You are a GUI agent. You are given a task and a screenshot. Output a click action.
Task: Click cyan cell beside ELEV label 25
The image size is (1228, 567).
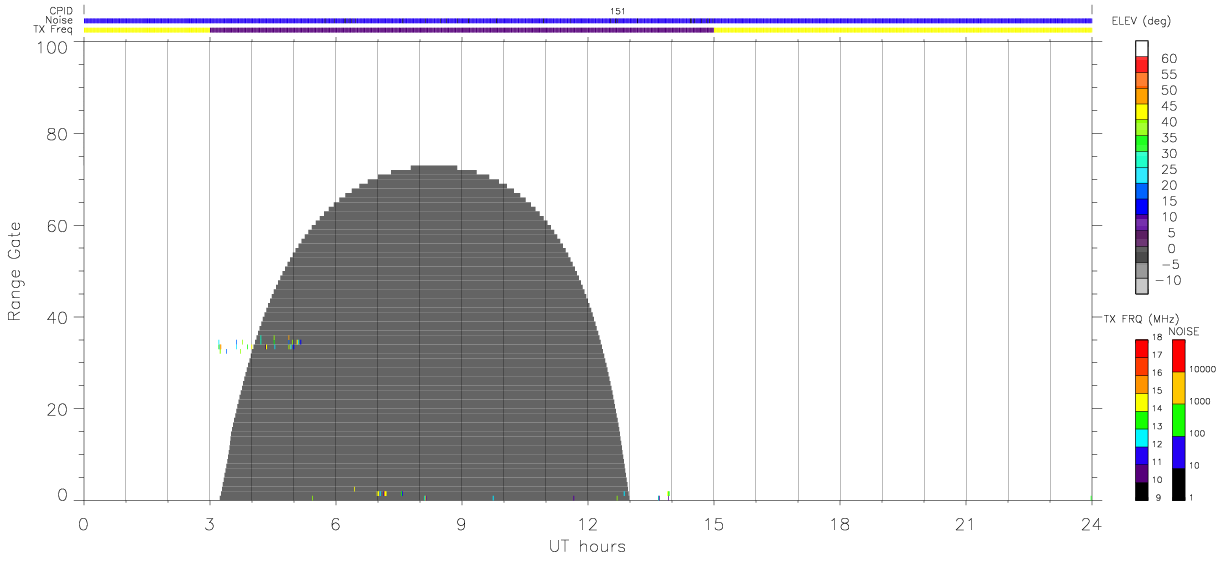[1142, 174]
